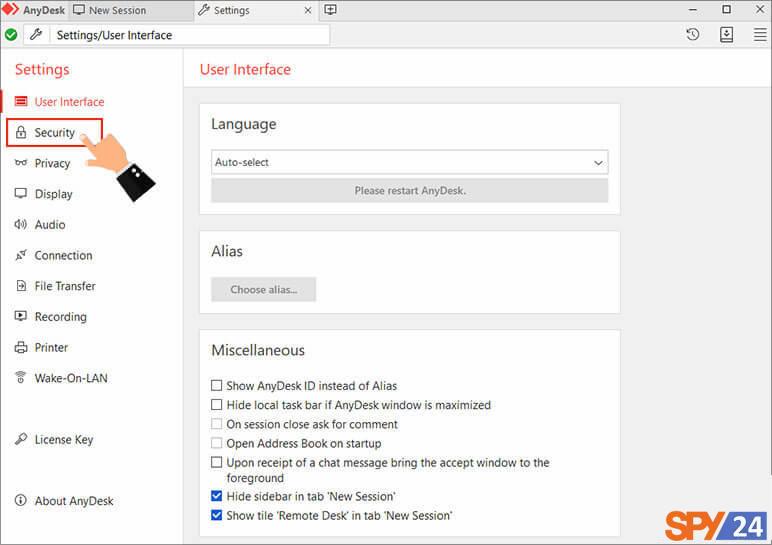Uncheck Hide sidebar in tab 'New Session'

pos(216,495)
